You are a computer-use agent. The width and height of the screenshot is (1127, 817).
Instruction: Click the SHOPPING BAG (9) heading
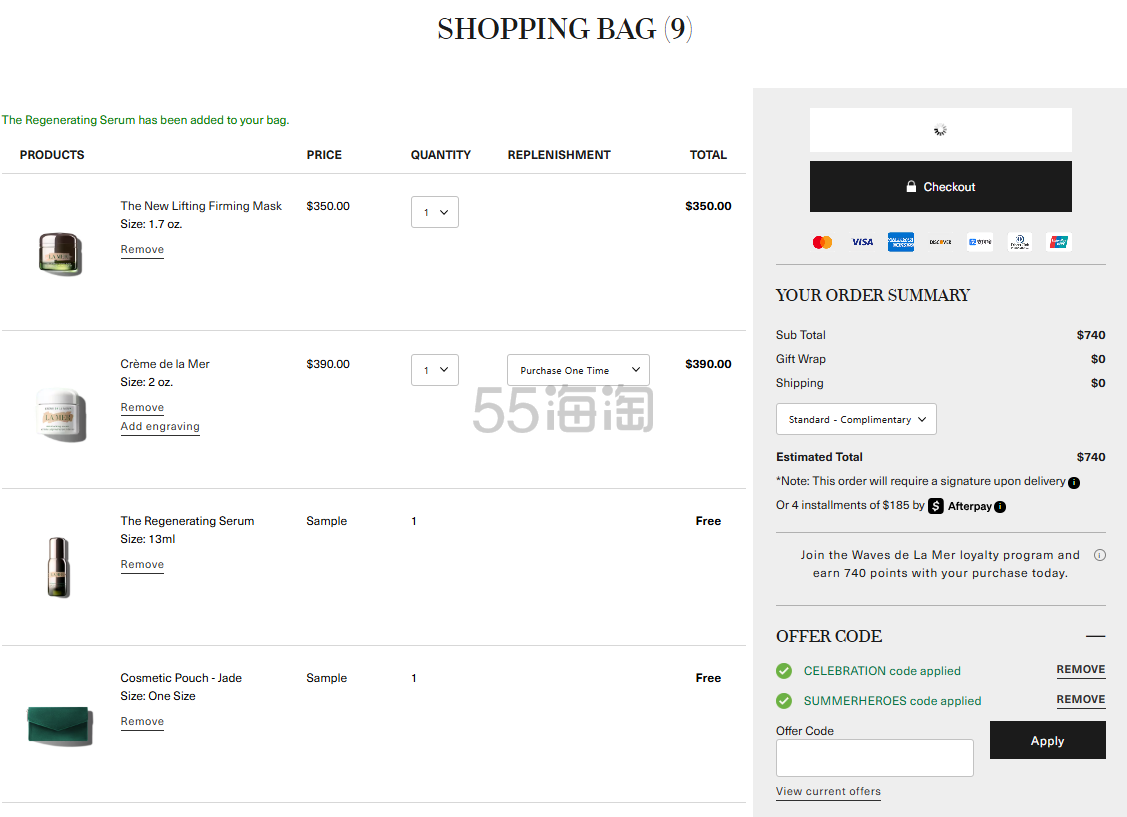click(x=565, y=29)
